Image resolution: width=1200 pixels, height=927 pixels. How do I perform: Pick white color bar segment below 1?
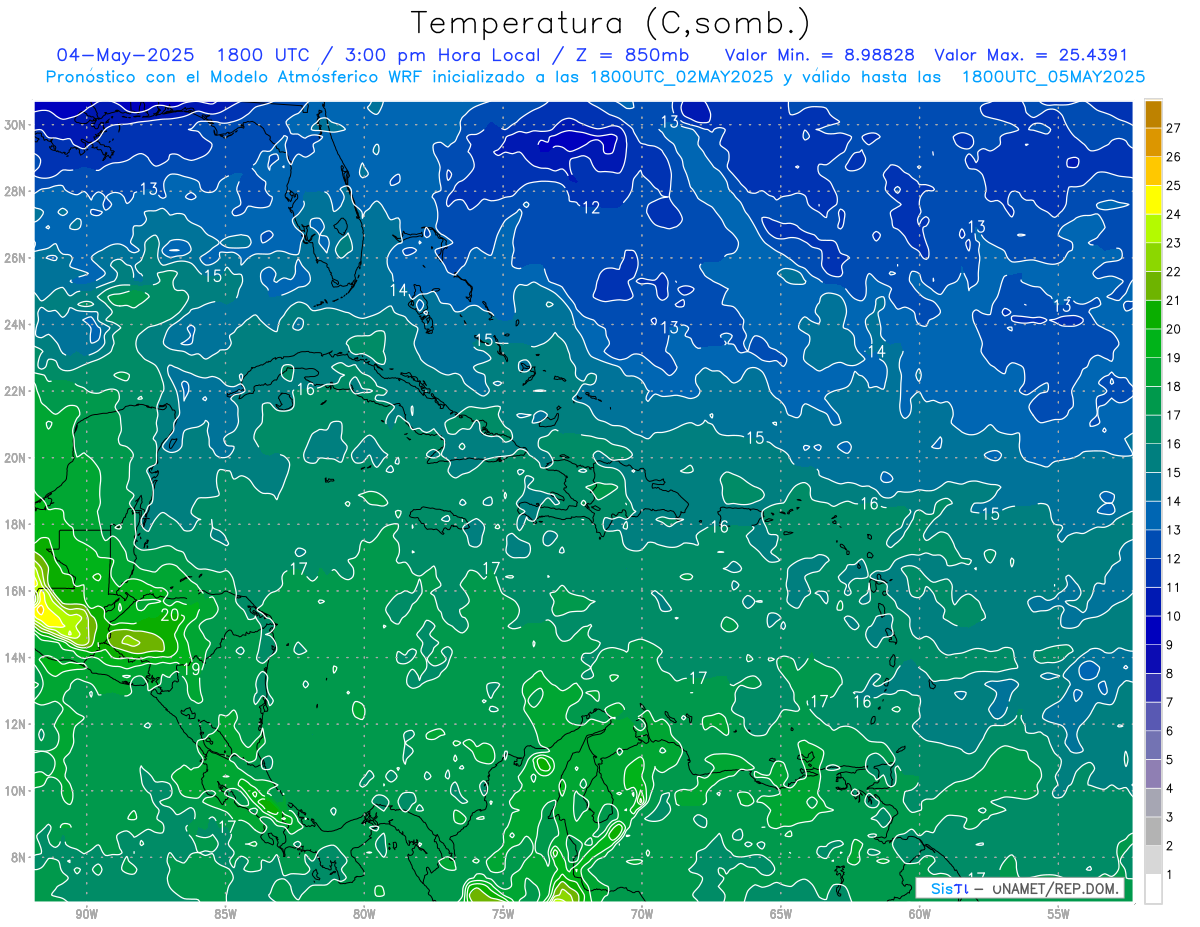point(1153,889)
